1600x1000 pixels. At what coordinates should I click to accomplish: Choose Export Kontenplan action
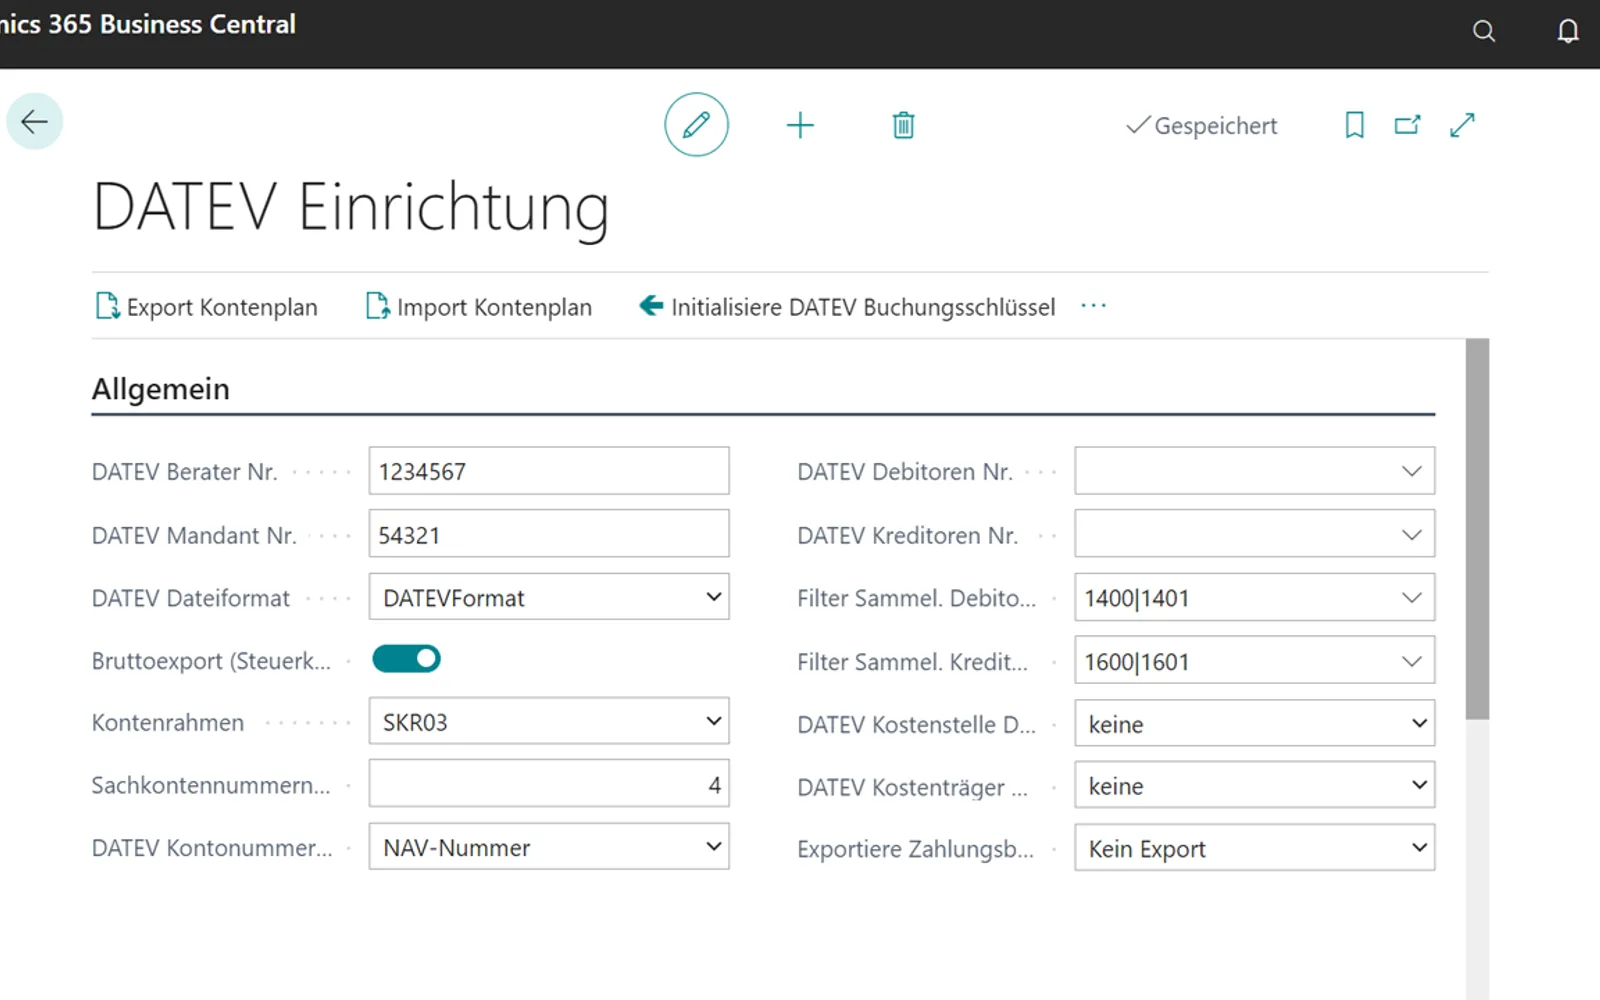(206, 307)
